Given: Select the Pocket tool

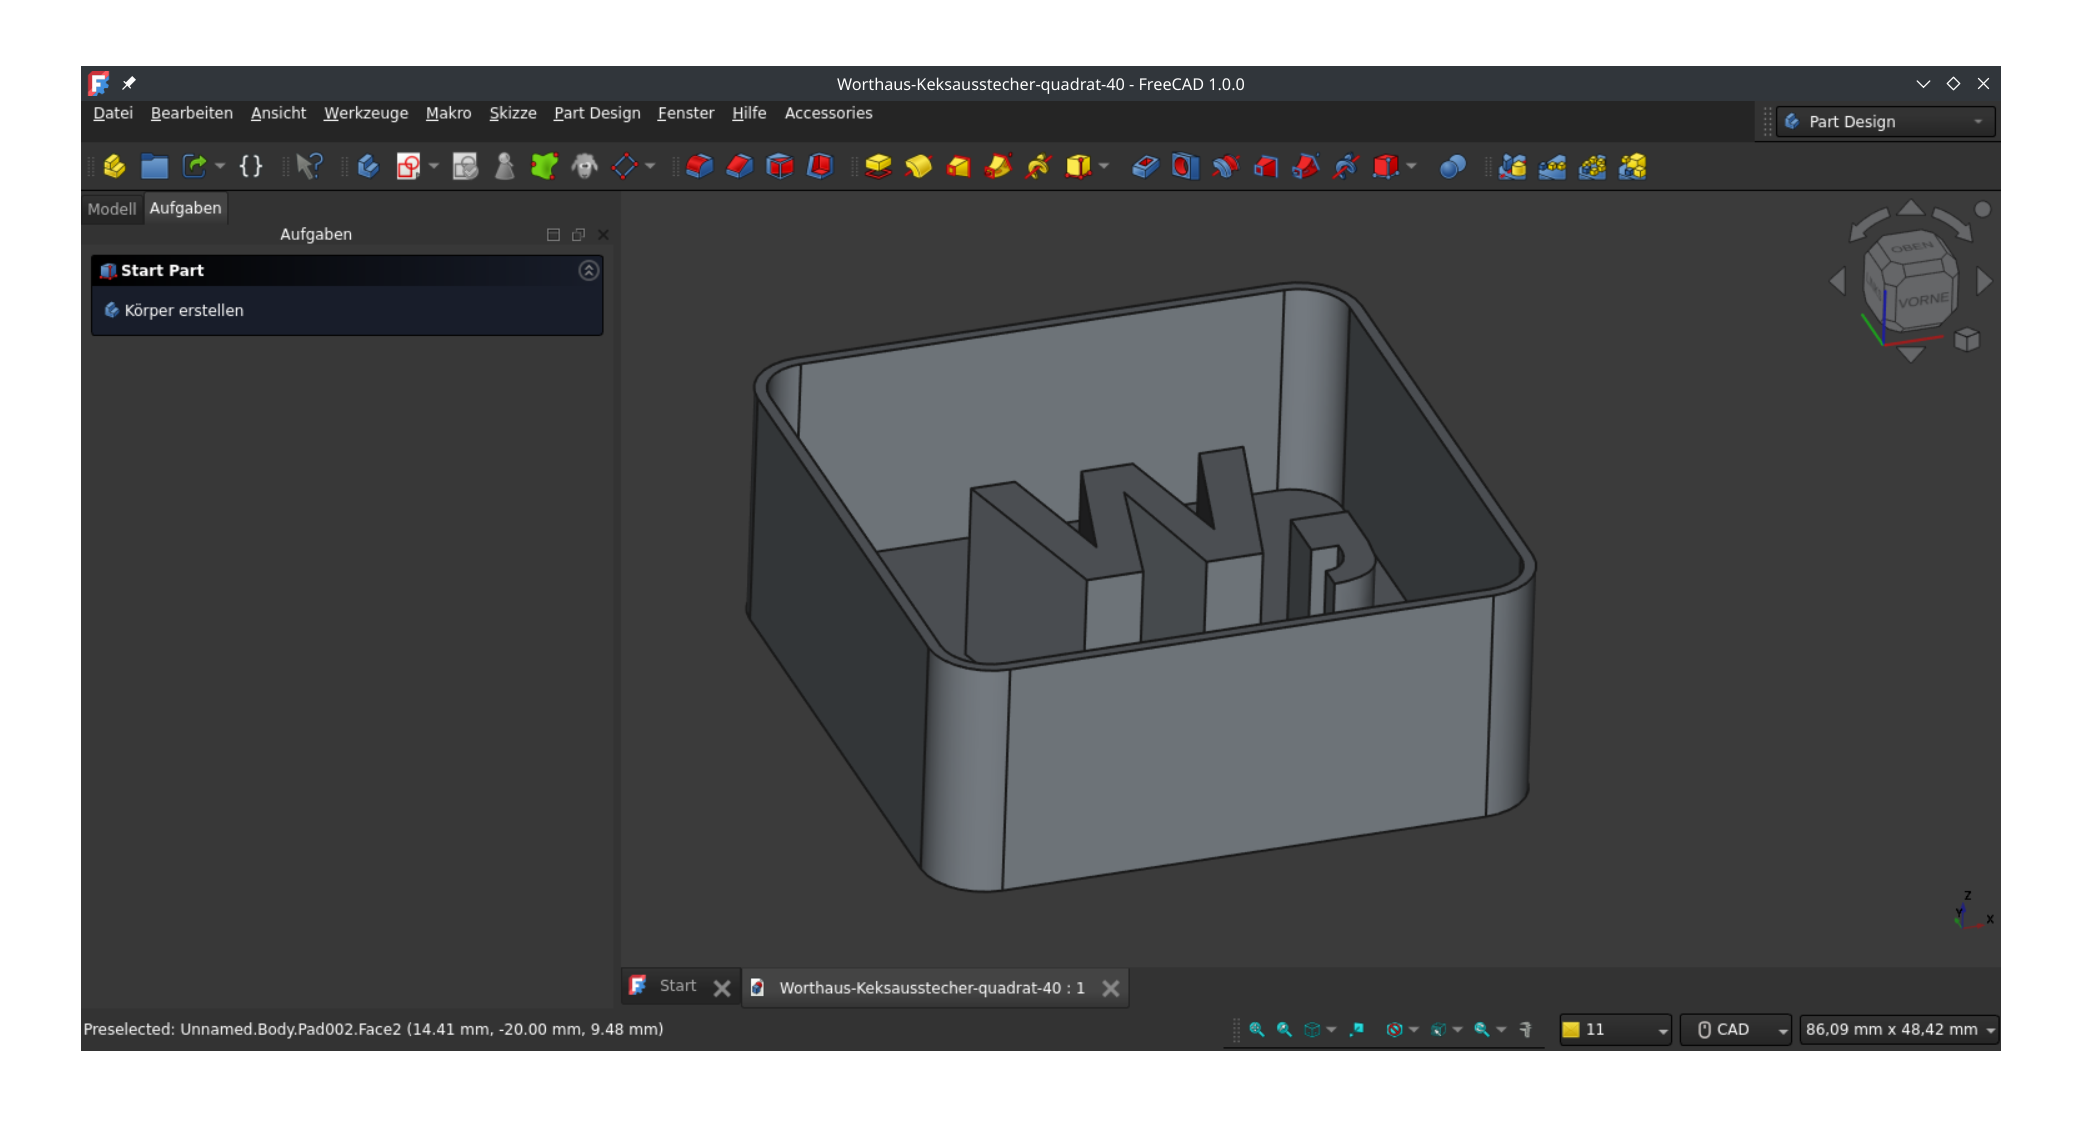Looking at the screenshot, I should 1145,166.
